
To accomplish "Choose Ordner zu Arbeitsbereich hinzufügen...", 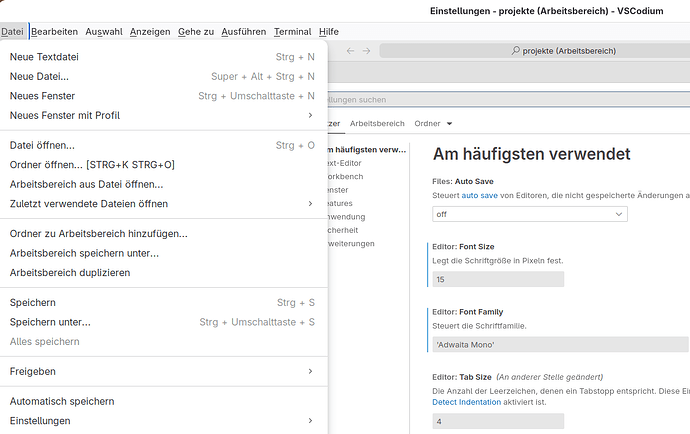I will coord(164,234).
